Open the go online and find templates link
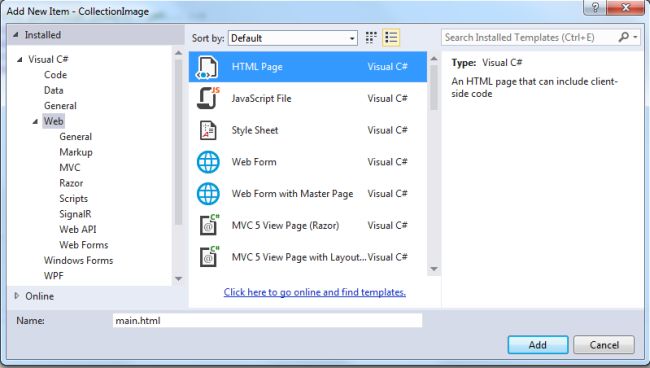This screenshot has height=368, width=650. 315,292
